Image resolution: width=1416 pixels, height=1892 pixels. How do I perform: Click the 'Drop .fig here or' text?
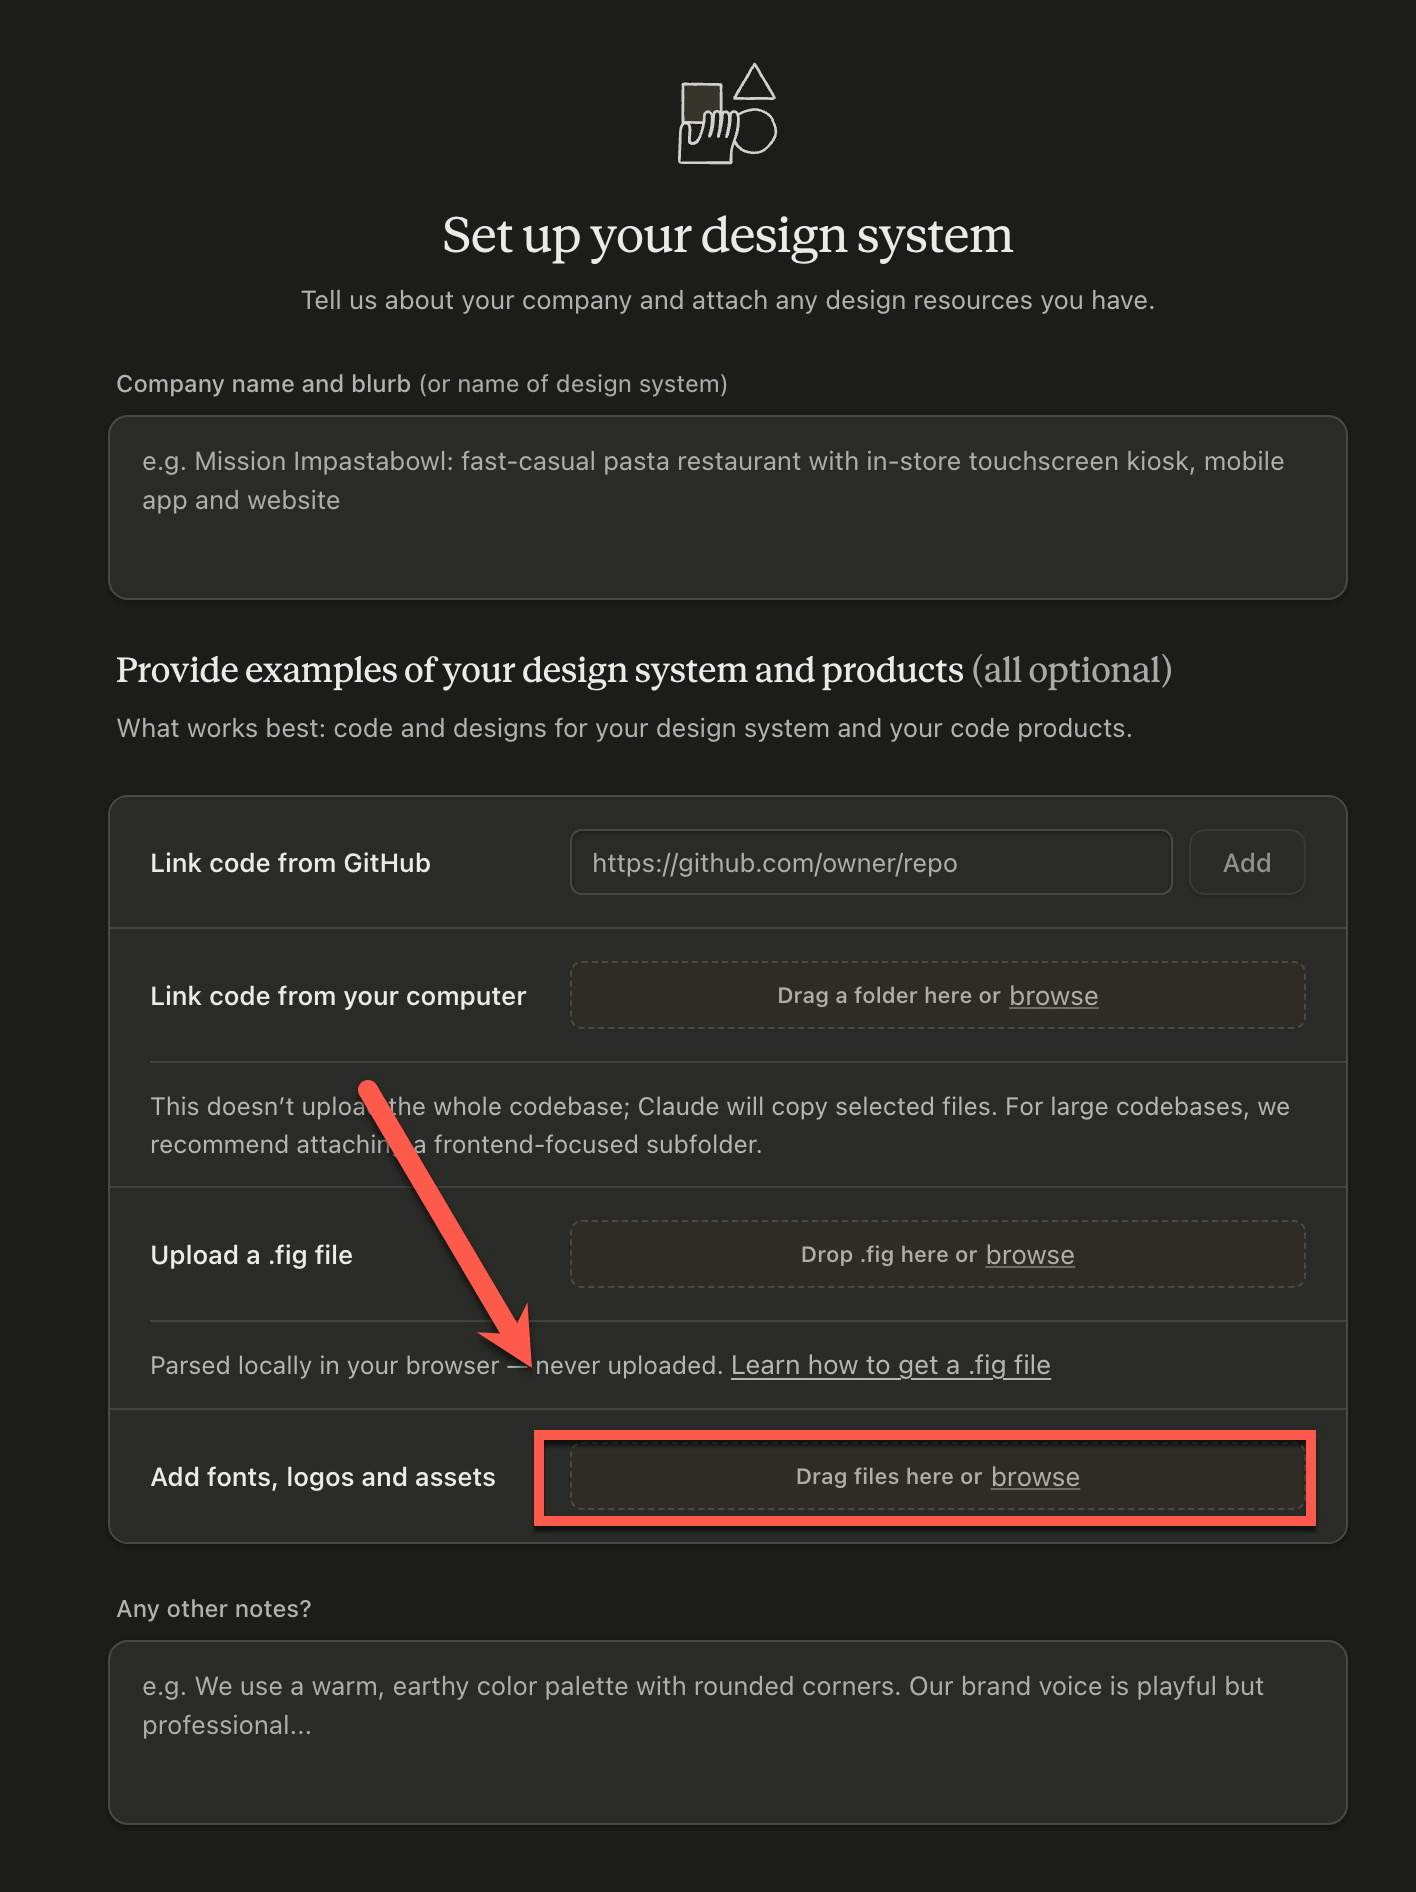point(889,1255)
